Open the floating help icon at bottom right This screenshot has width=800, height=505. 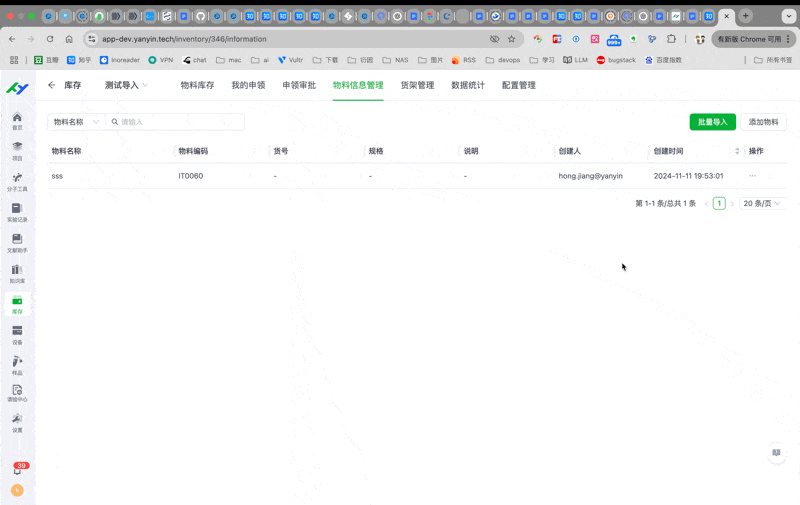pyautogui.click(x=777, y=453)
